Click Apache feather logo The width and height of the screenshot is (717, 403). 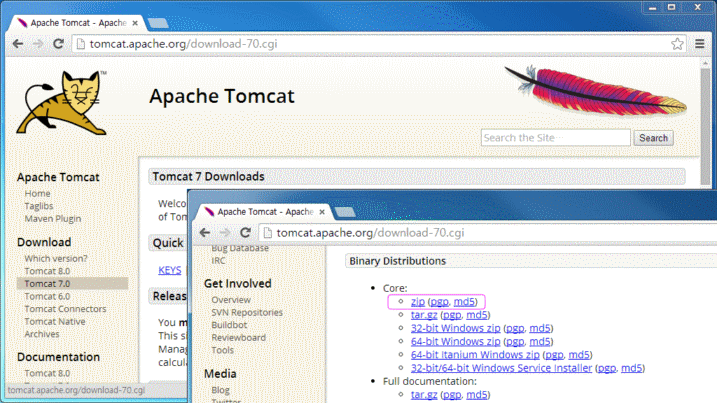(x=596, y=90)
